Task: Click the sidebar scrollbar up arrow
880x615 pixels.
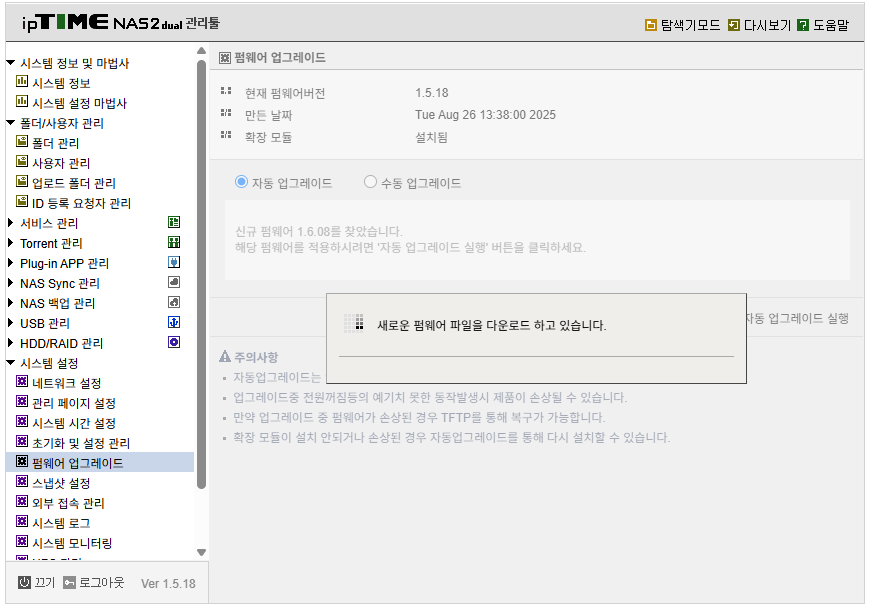Action: [201, 51]
